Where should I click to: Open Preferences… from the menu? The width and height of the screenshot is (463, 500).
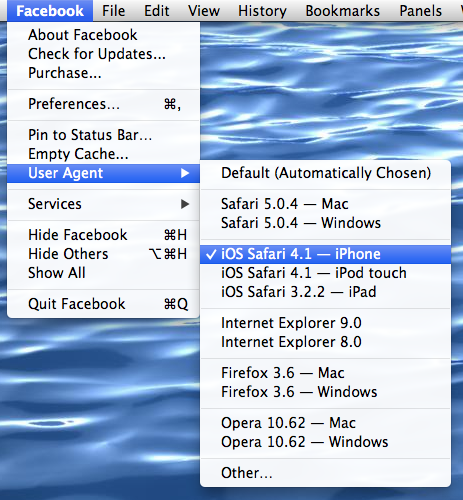(x=103, y=104)
